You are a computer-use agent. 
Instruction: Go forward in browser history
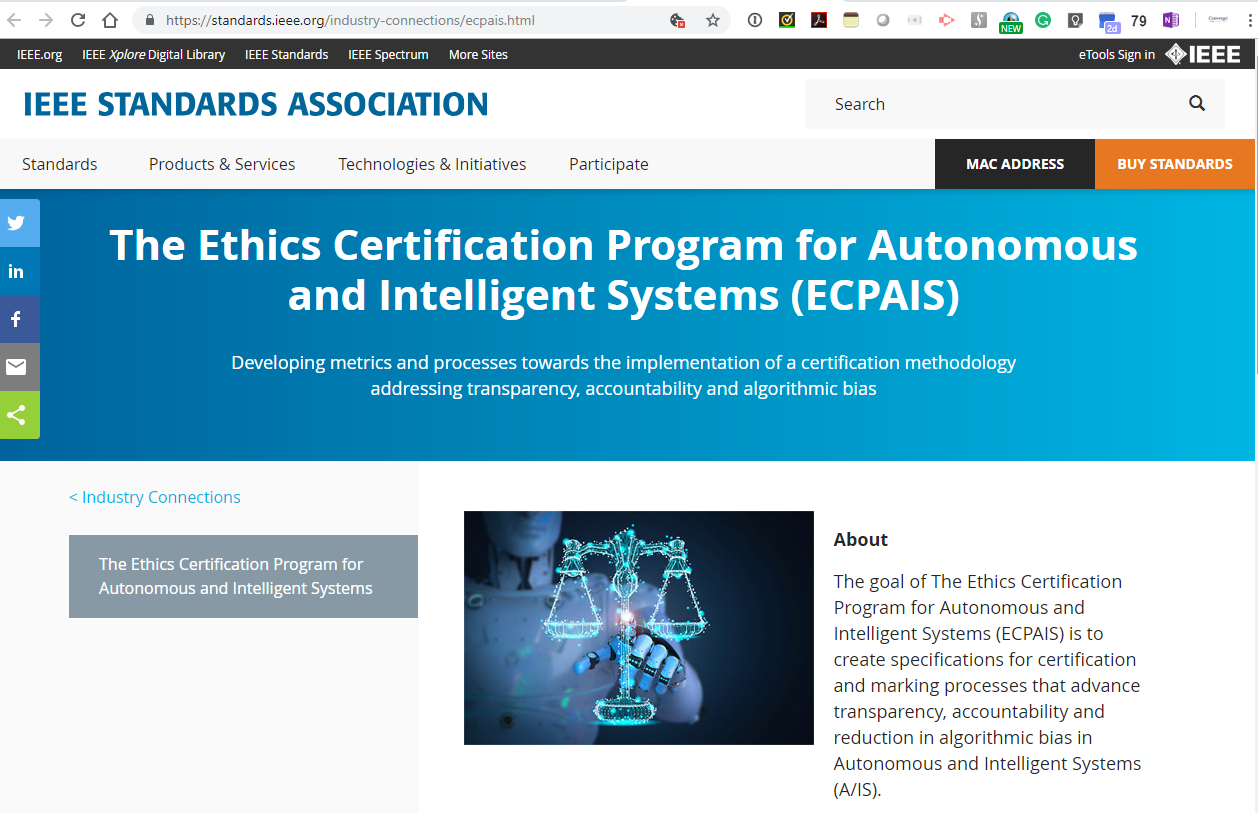click(x=46, y=20)
